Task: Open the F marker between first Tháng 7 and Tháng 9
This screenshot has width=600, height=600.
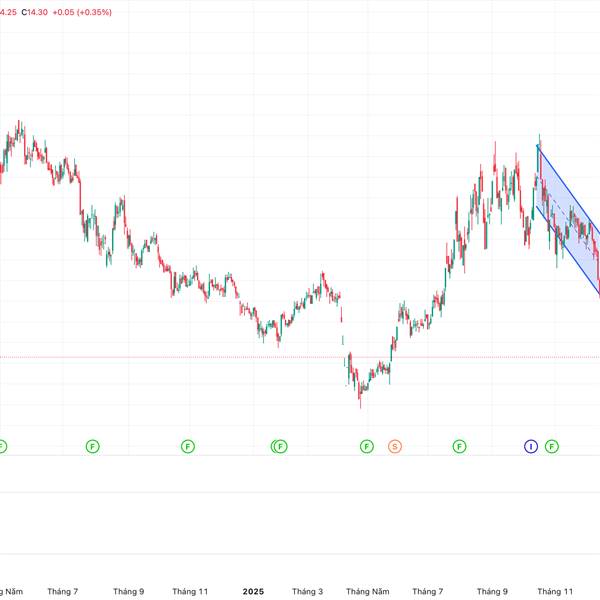Action: tap(92, 446)
